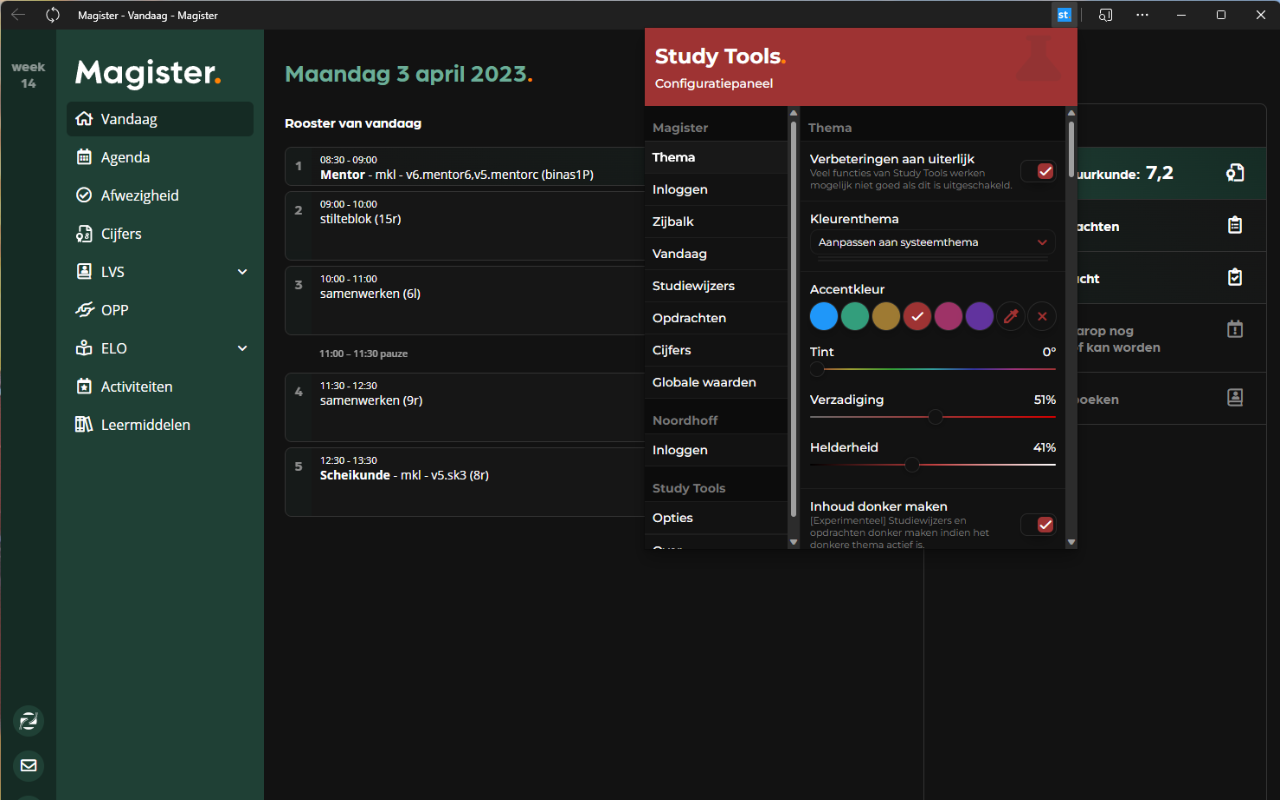Remove the accent color via the X icon
Screen dimensions: 1280x800
[x=1042, y=315]
